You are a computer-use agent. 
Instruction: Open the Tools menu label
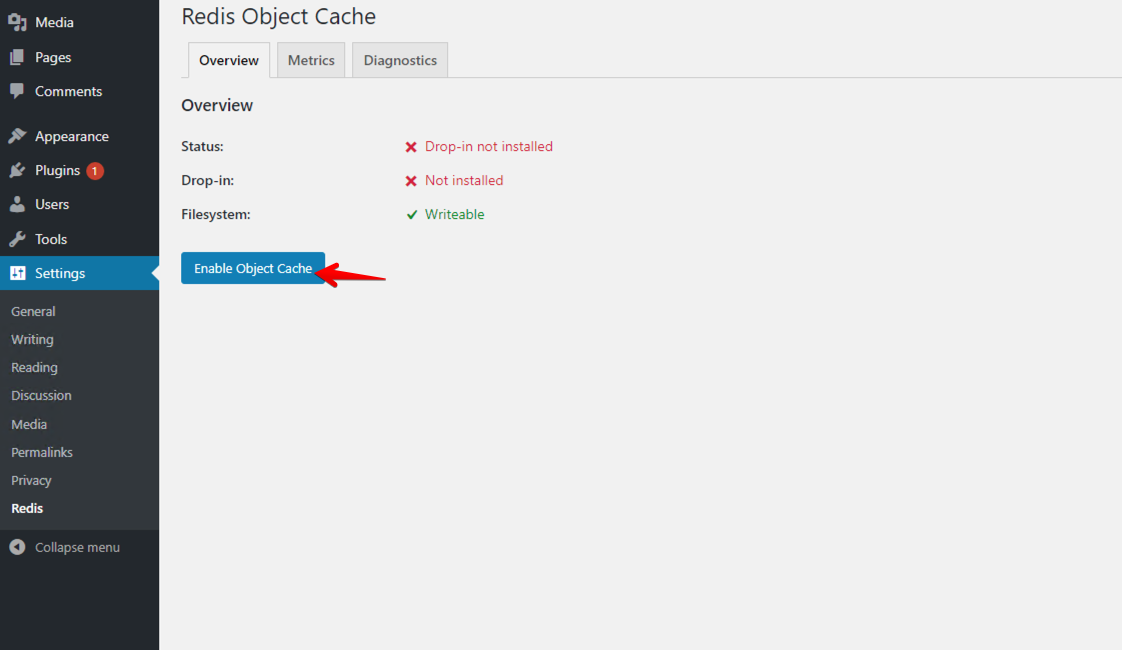(51, 239)
